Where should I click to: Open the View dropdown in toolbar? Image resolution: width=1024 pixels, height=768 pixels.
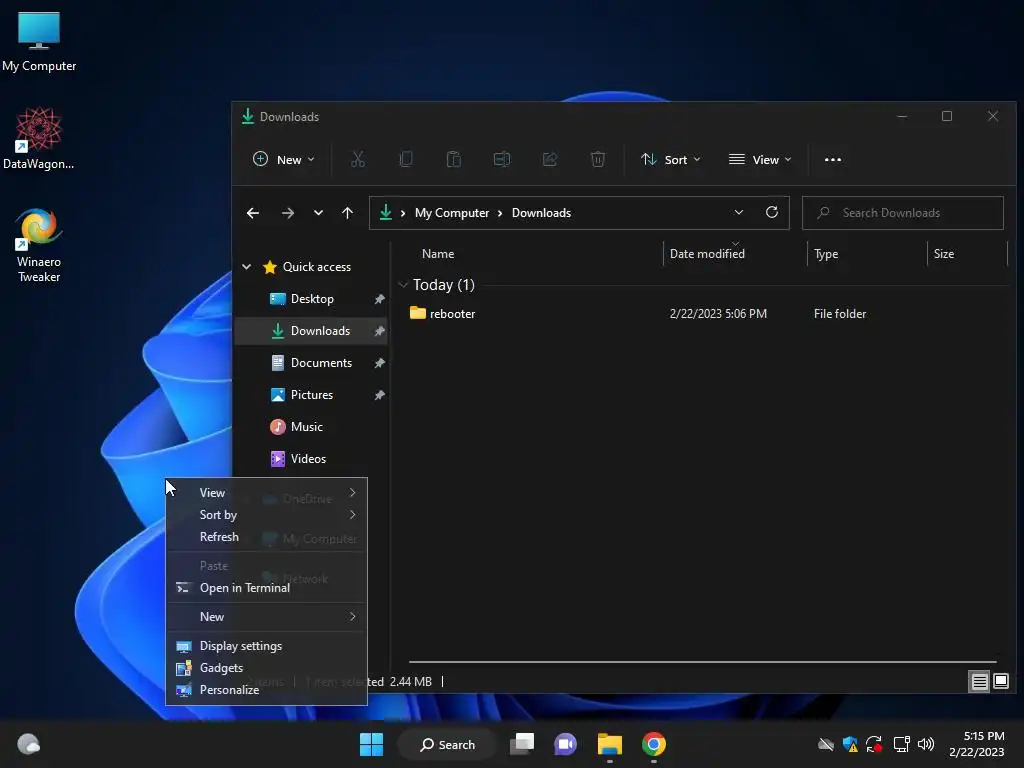pyautogui.click(x=760, y=159)
